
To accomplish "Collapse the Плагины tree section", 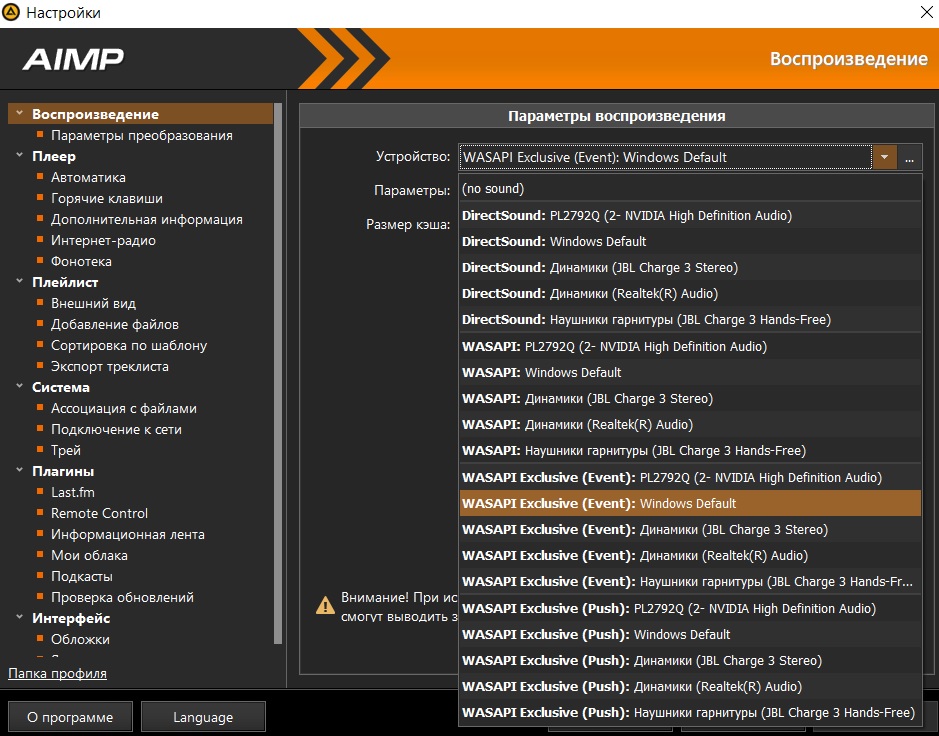I will click(19, 470).
